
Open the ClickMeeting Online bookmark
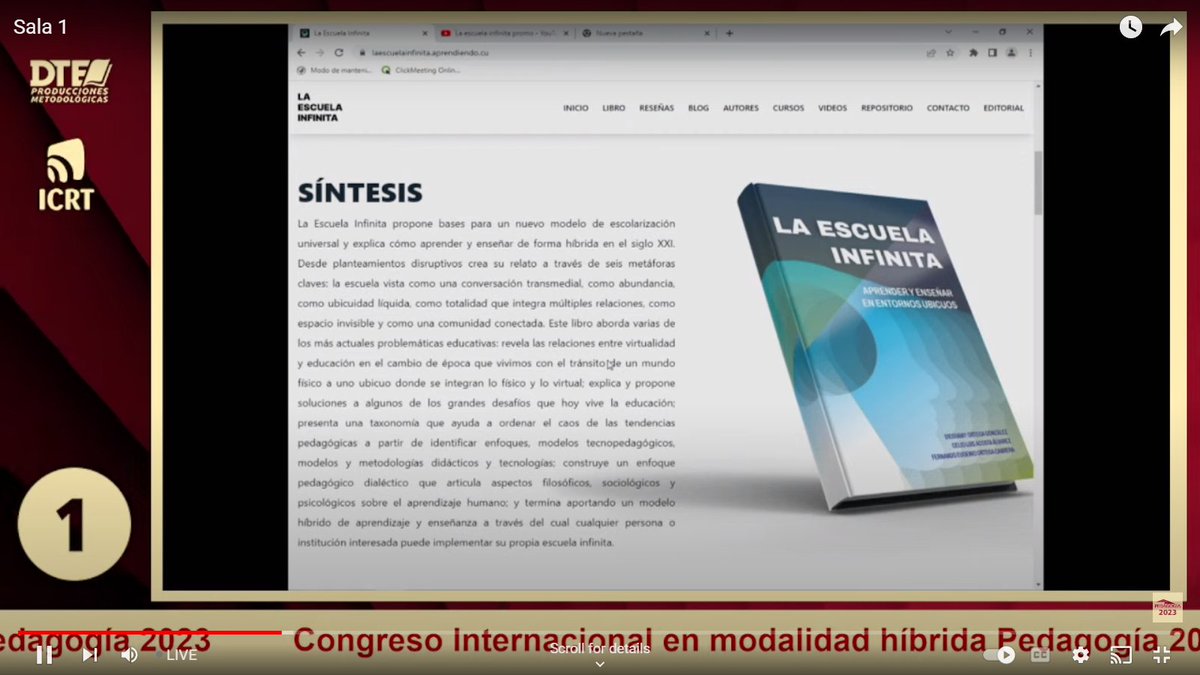pyautogui.click(x=420, y=70)
